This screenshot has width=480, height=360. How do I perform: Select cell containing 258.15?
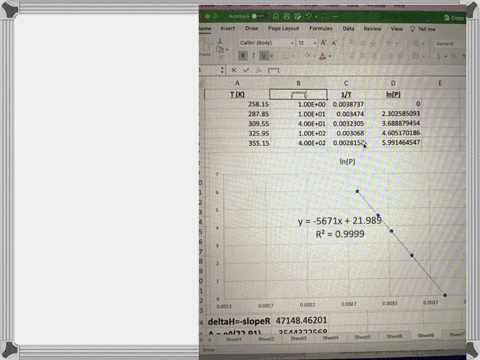point(237,104)
